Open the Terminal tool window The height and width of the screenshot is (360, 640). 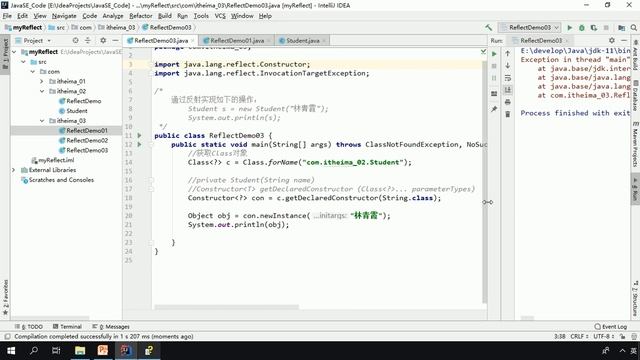(x=67, y=327)
